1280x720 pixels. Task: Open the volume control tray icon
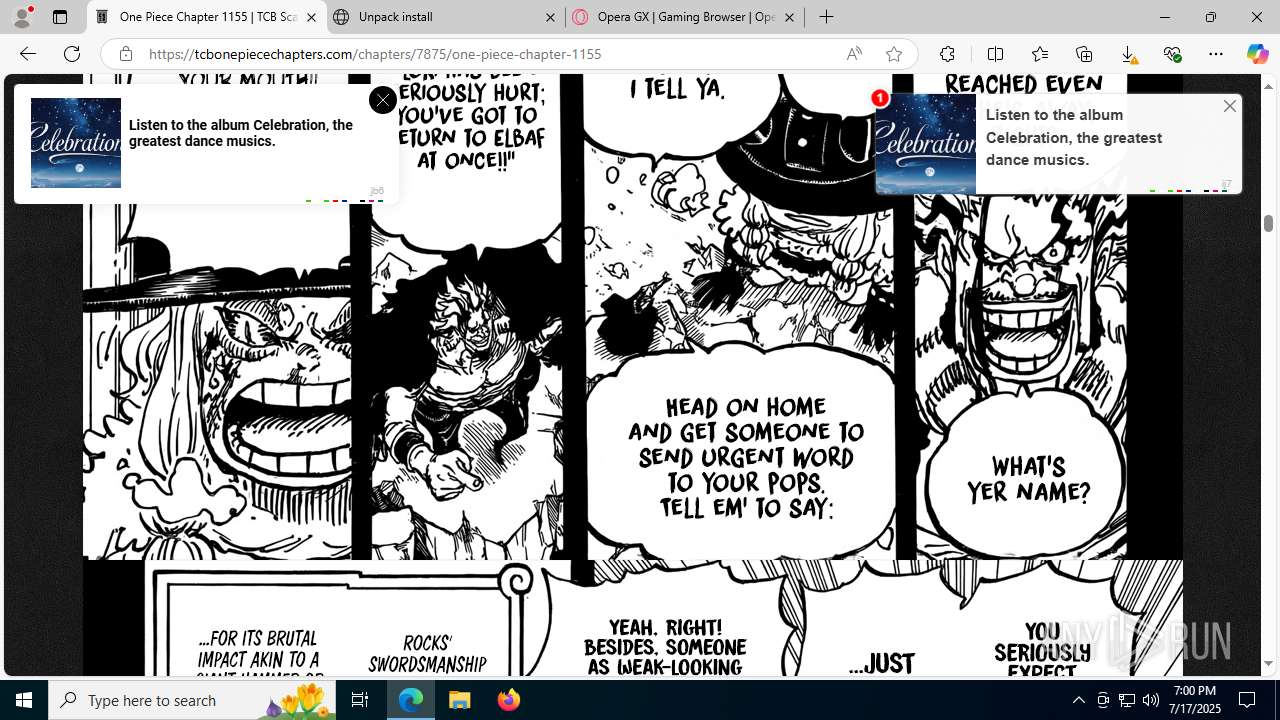(x=1150, y=700)
